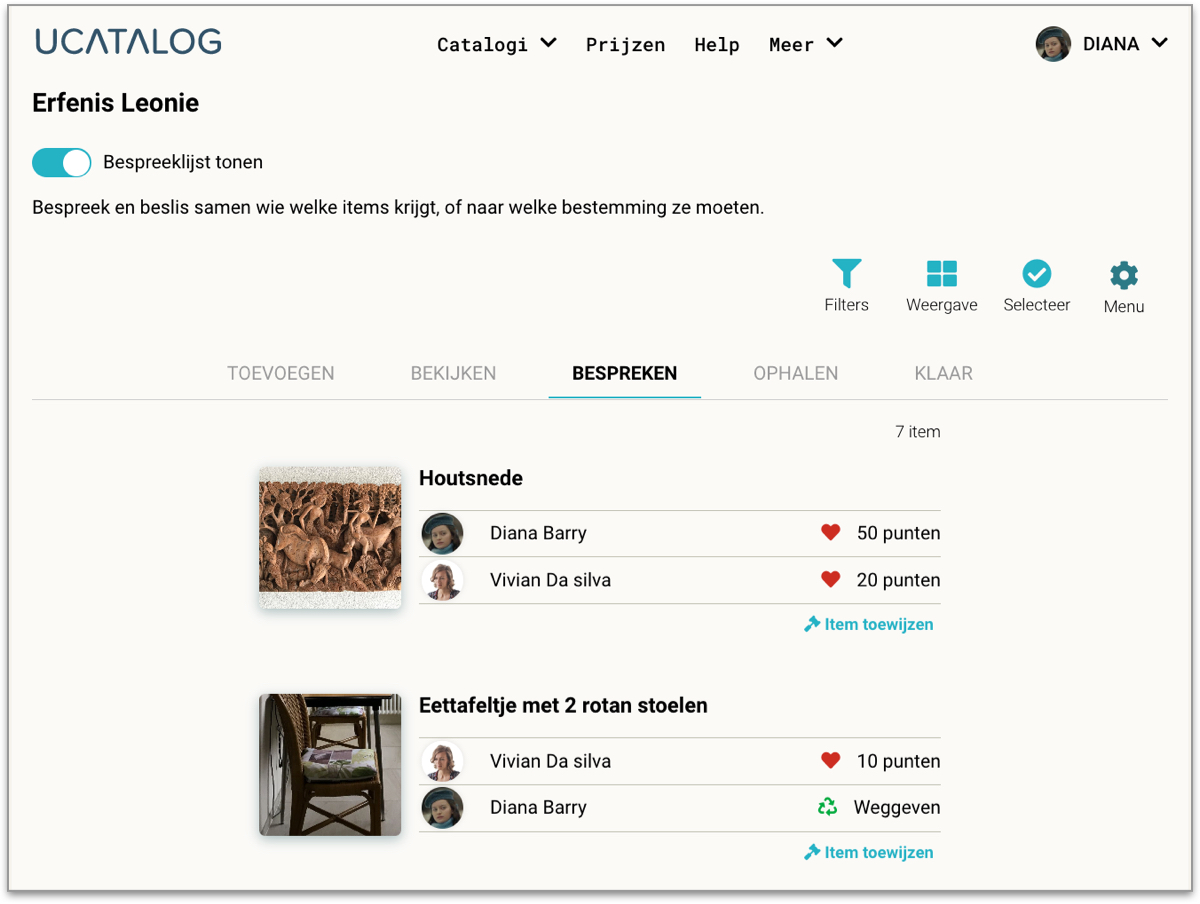Click Vivian Da silva's avatar under Houtsnede

coord(442,580)
